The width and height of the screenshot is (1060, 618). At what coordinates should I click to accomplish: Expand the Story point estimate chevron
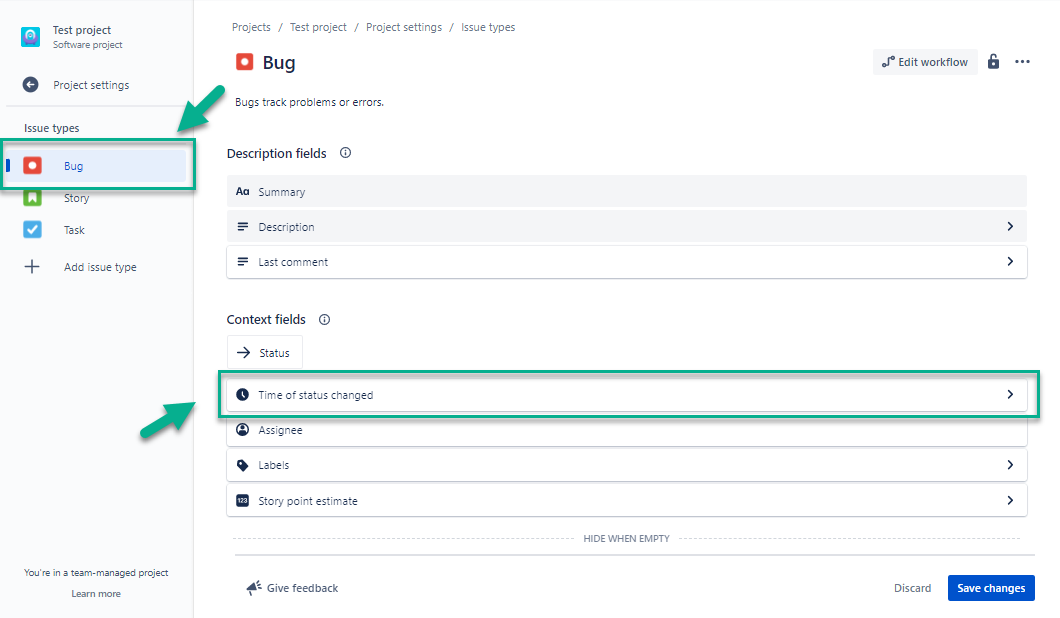click(x=1010, y=500)
